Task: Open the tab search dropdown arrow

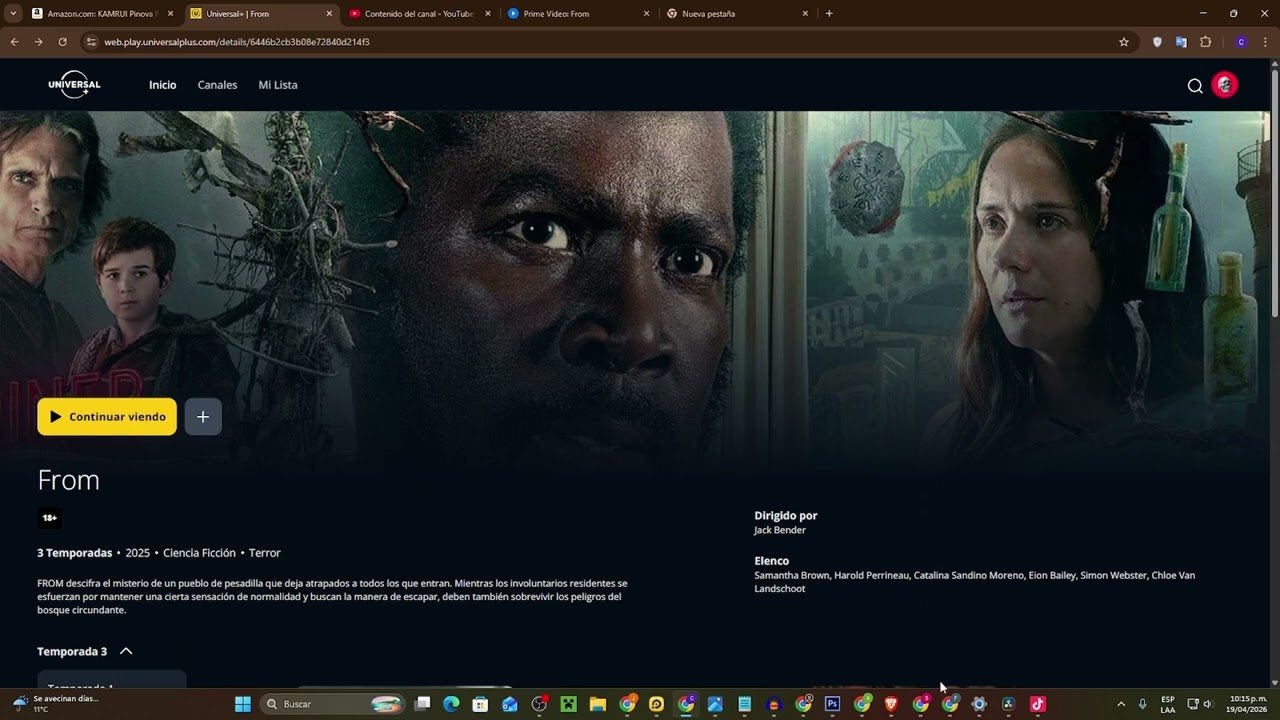Action: point(12,14)
